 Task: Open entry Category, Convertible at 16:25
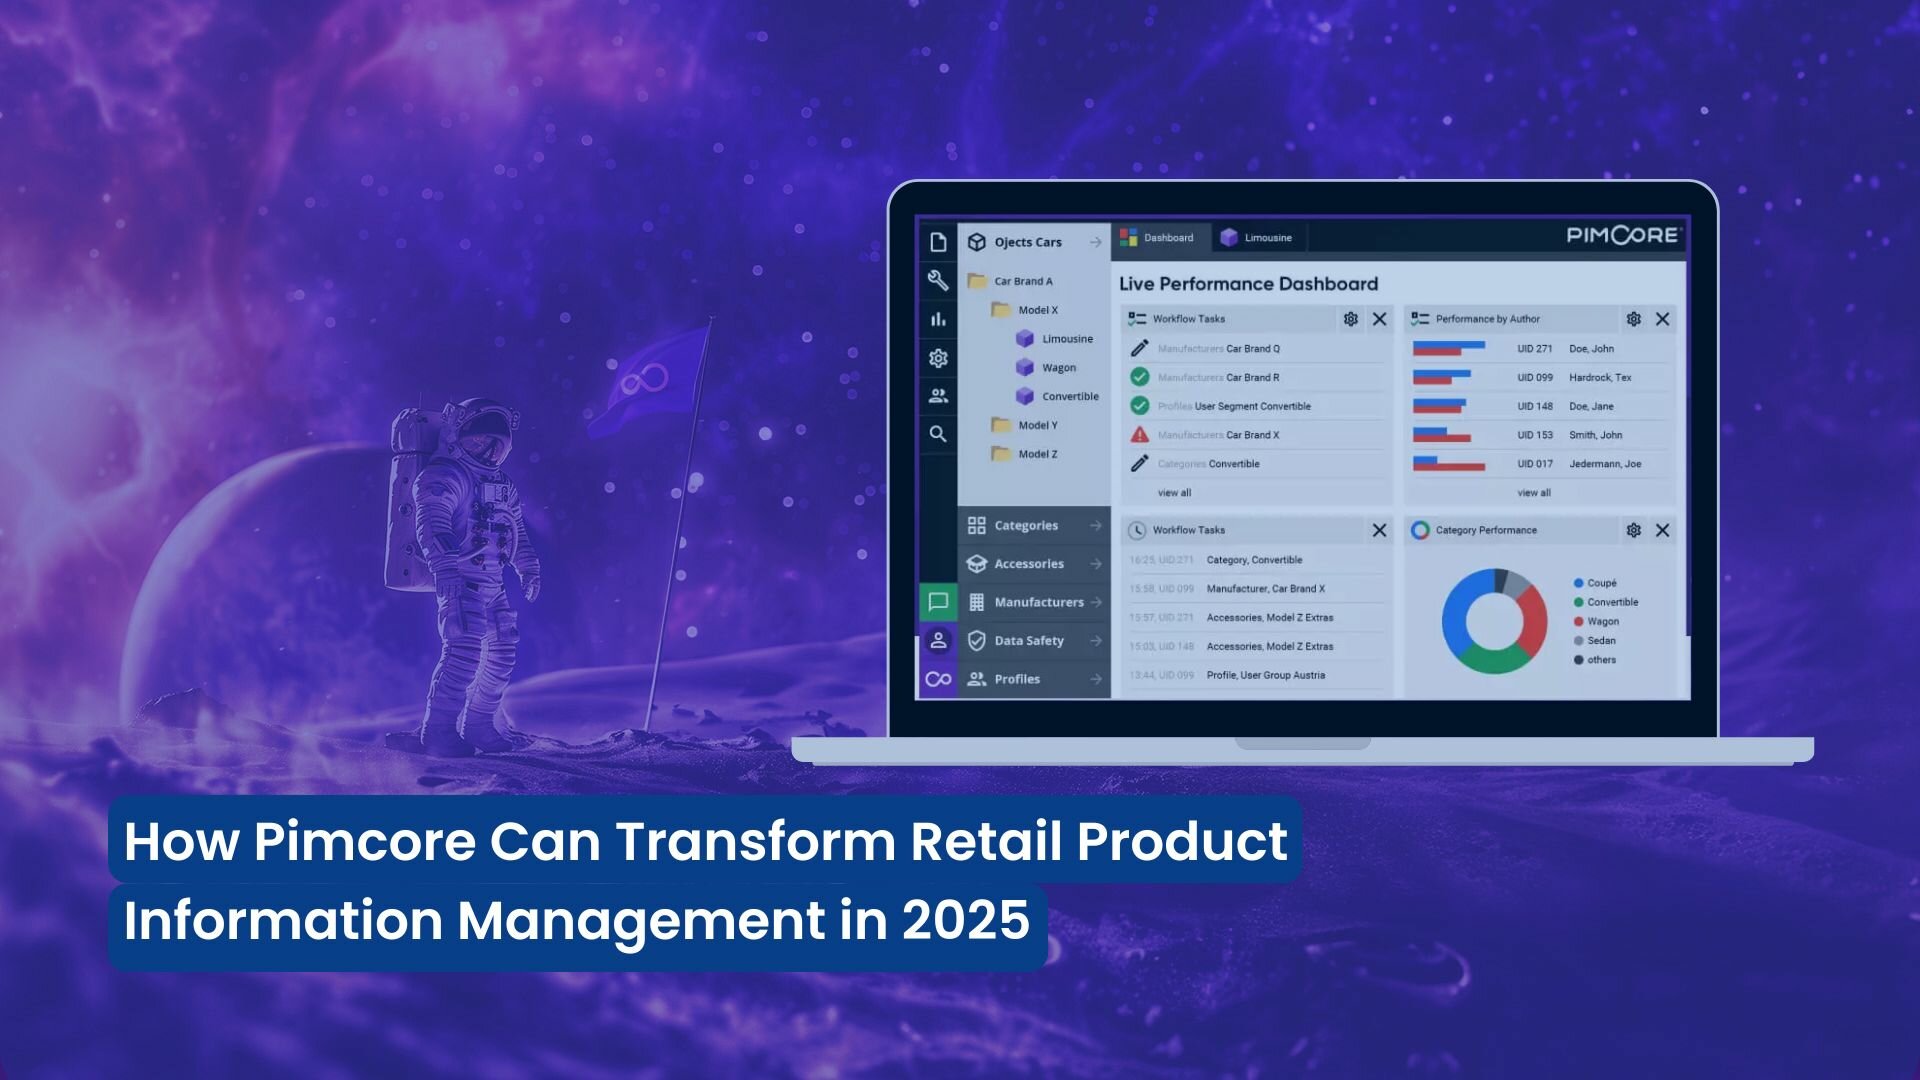coord(1258,560)
